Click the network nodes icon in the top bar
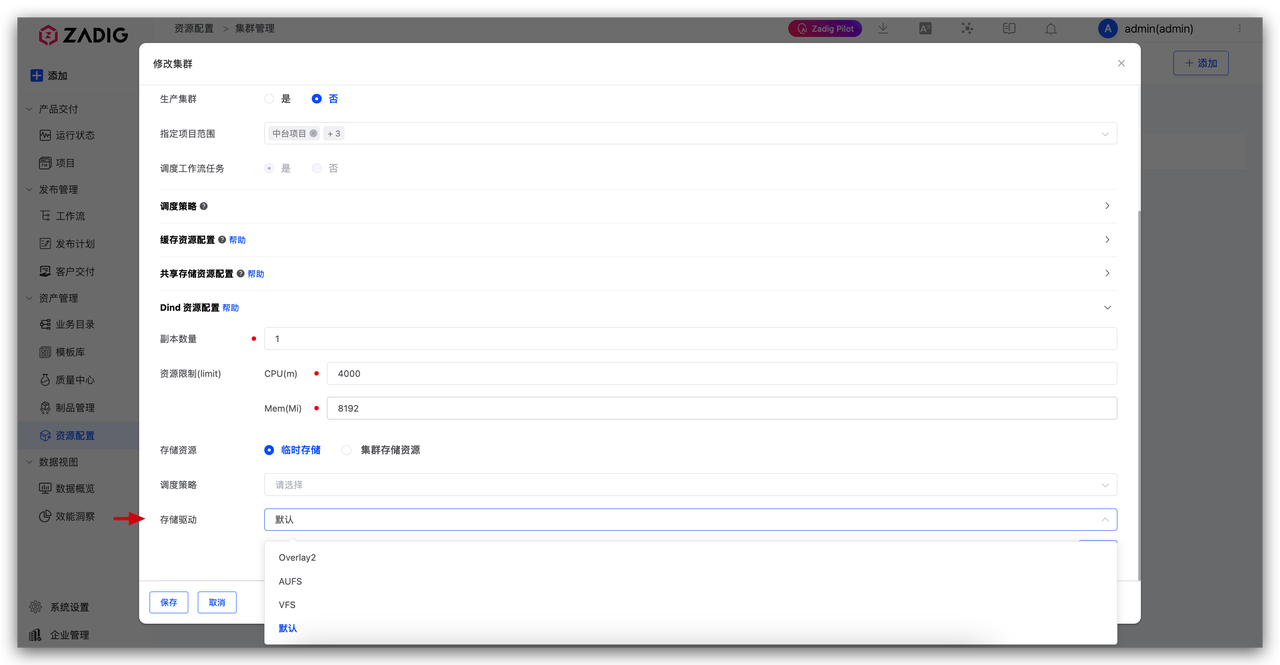Screen dimensions: 1280x665 [x=967, y=29]
